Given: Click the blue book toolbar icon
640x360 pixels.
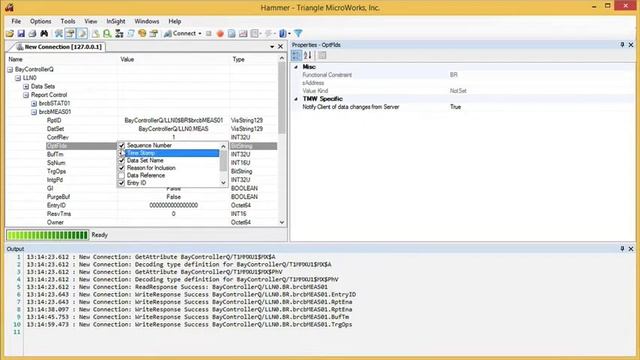Looking at the screenshot, I should tap(282, 33).
